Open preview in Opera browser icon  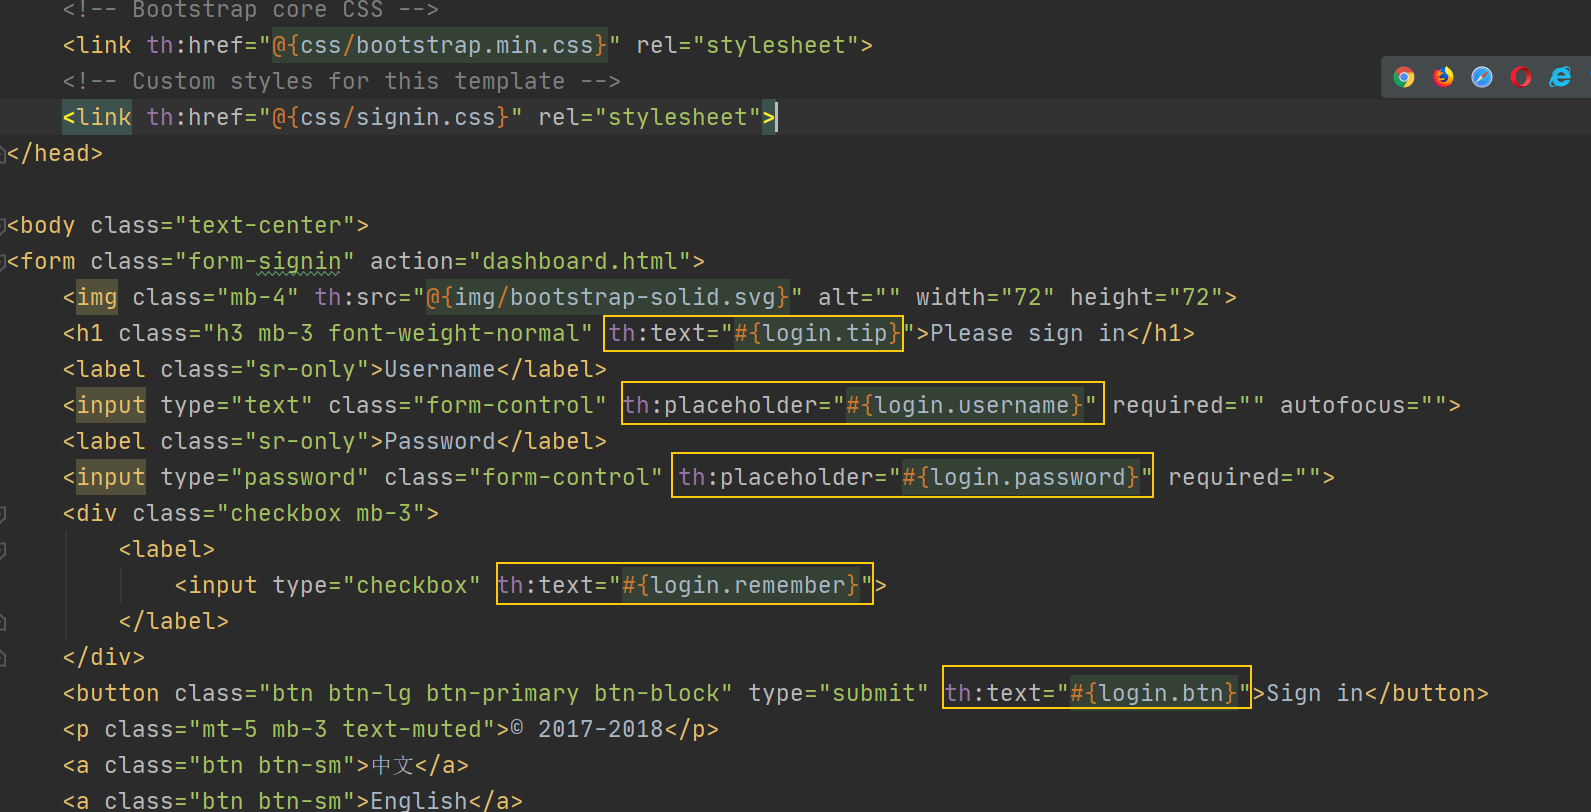tap(1521, 77)
